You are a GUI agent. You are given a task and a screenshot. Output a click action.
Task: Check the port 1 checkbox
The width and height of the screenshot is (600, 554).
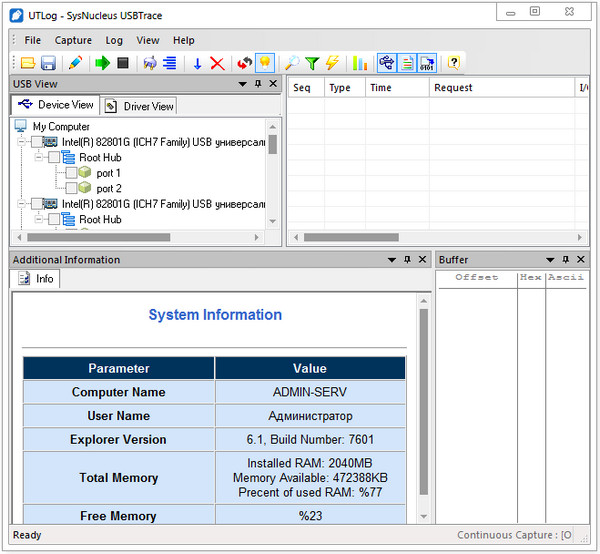[x=71, y=173]
